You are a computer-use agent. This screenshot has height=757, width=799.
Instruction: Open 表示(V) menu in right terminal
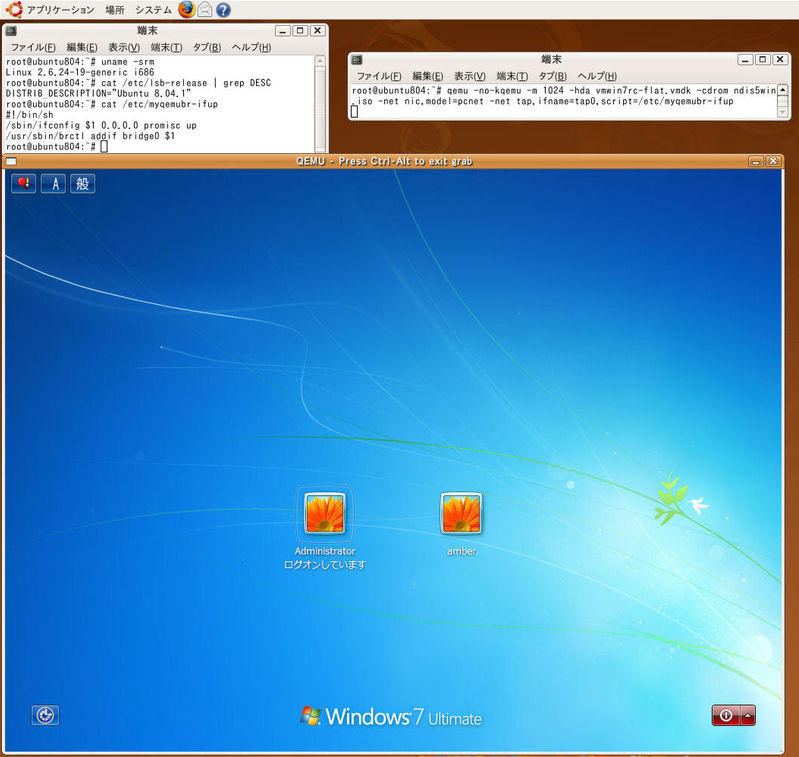469,76
